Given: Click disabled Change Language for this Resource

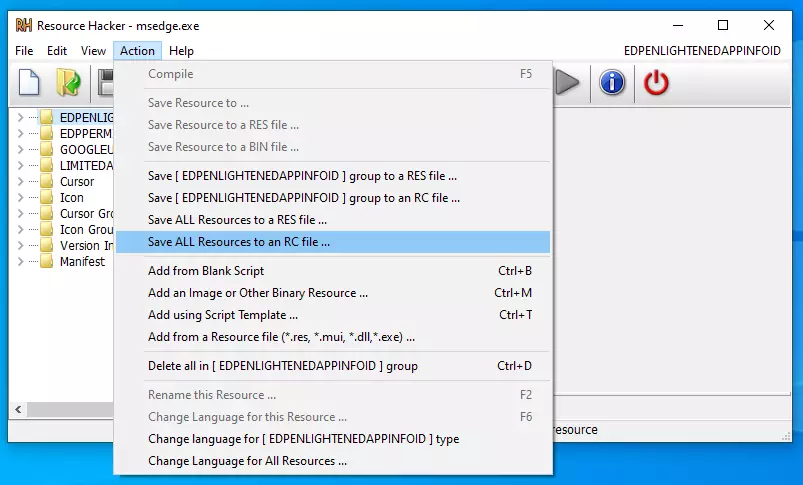Looking at the screenshot, I should [x=333, y=417].
